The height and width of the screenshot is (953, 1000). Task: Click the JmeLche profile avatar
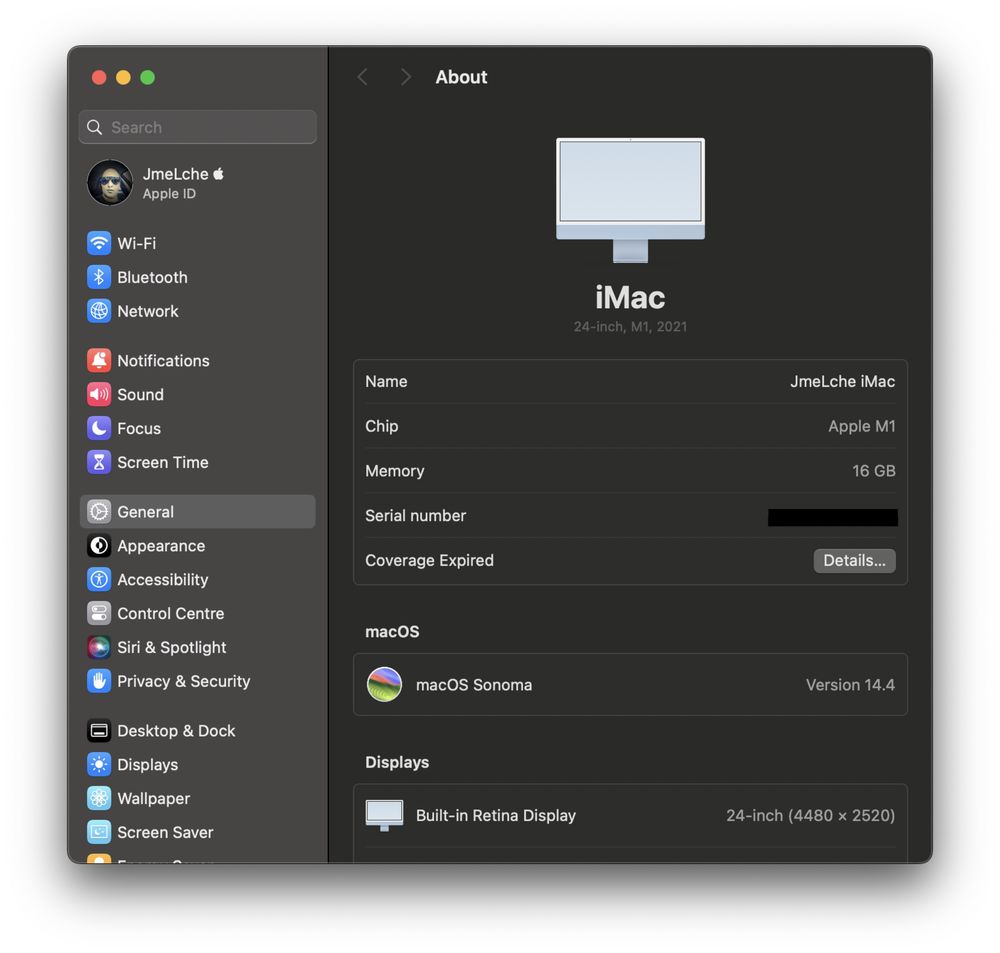[x=110, y=182]
